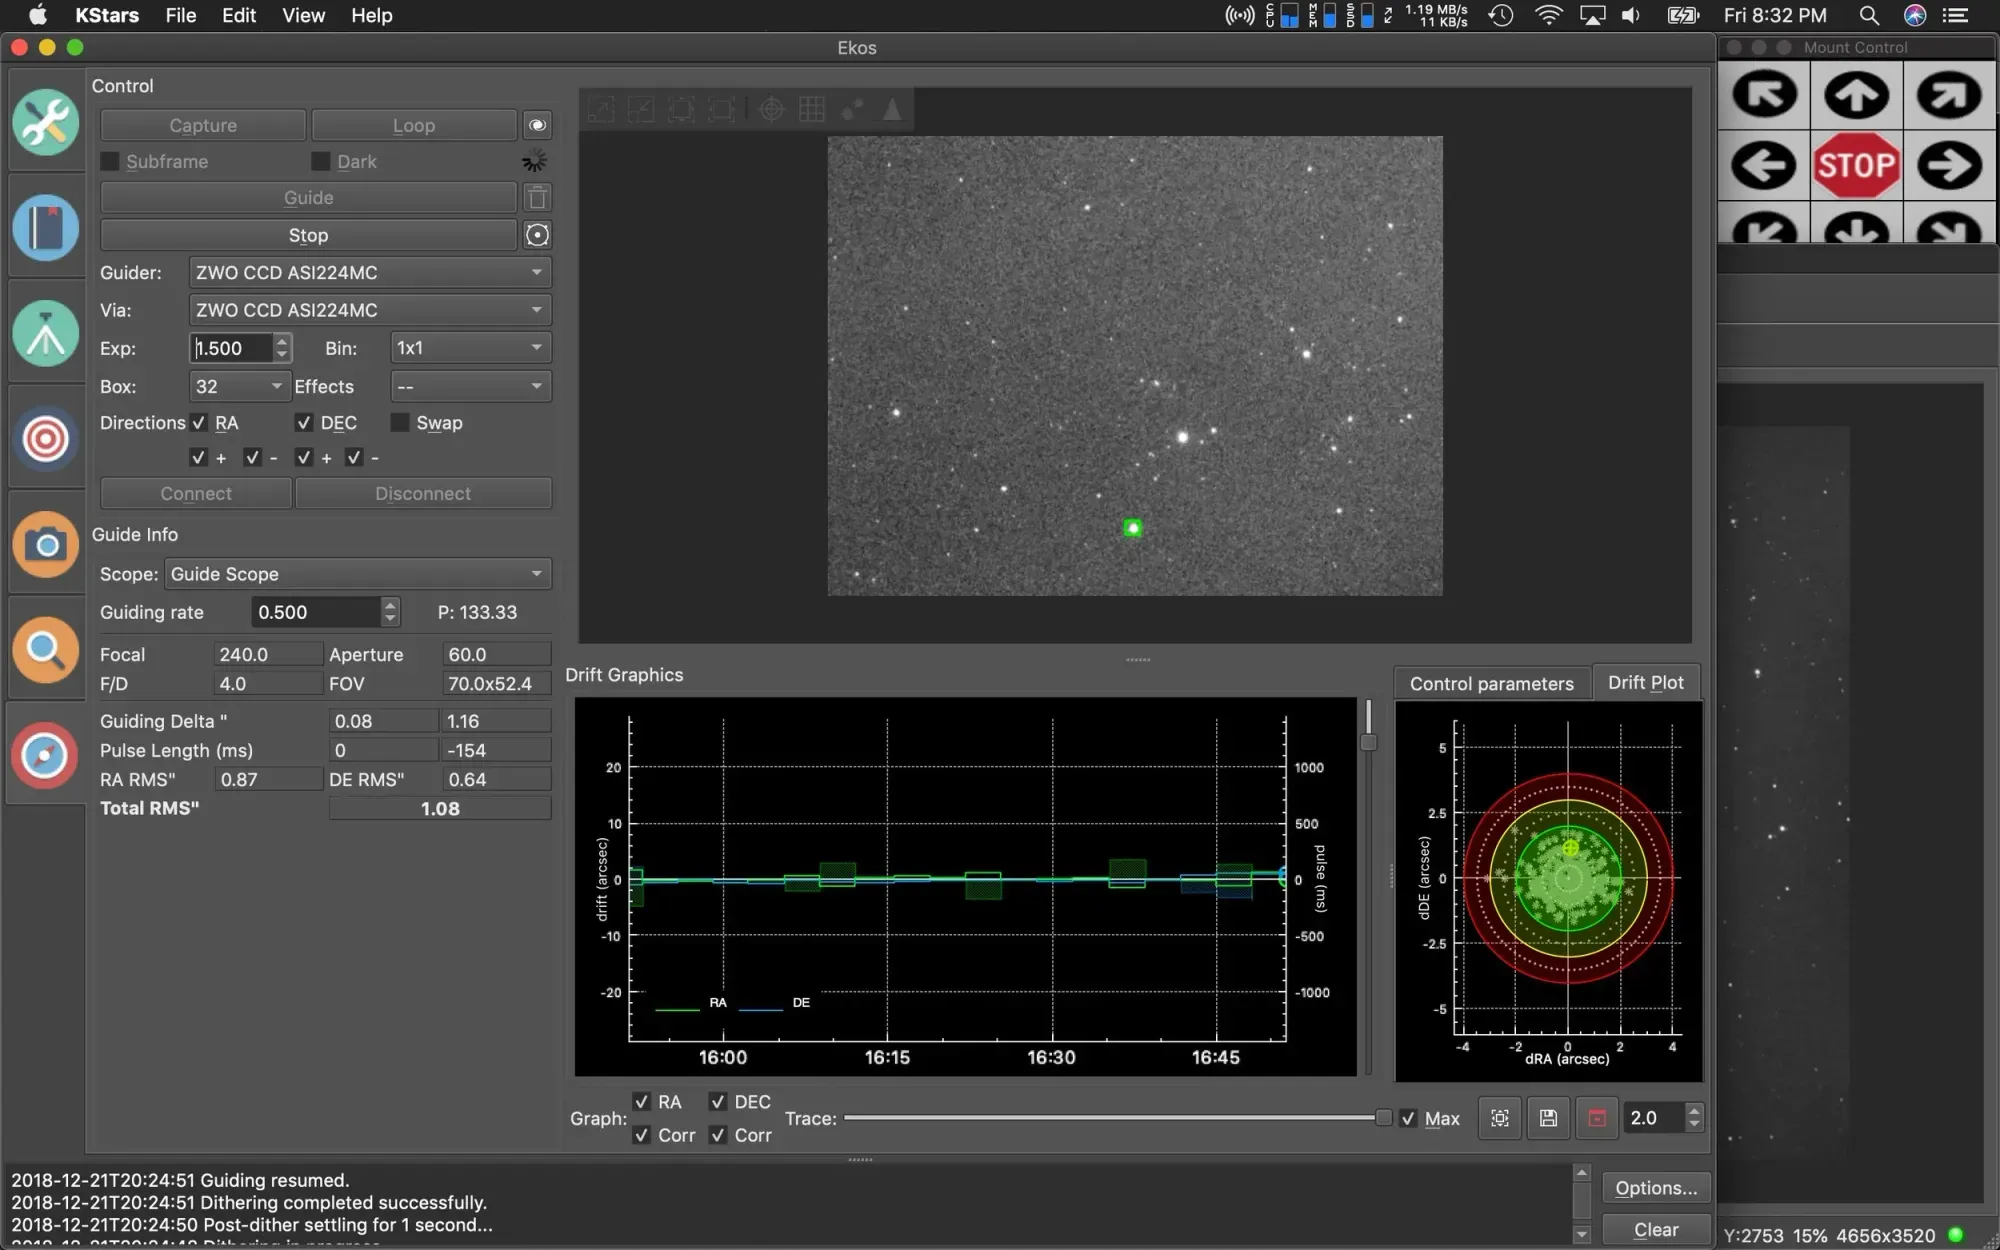This screenshot has width=2000, height=1250.
Task: Open the Guide module target icon
Action: pos(45,439)
